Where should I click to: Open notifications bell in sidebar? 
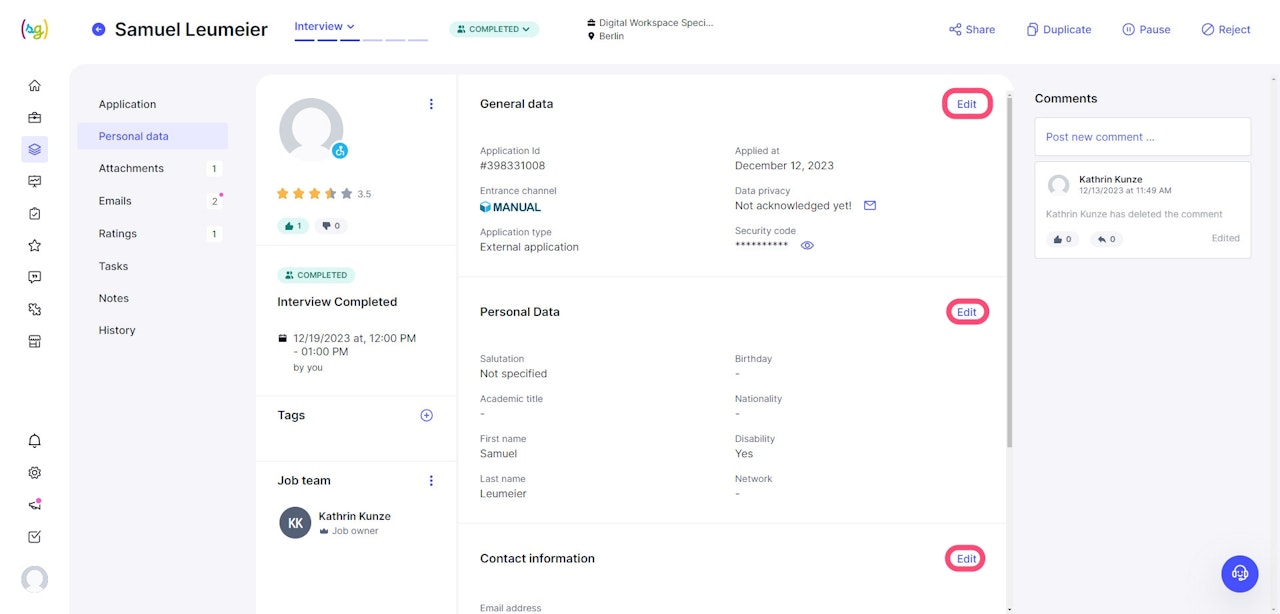tap(35, 441)
